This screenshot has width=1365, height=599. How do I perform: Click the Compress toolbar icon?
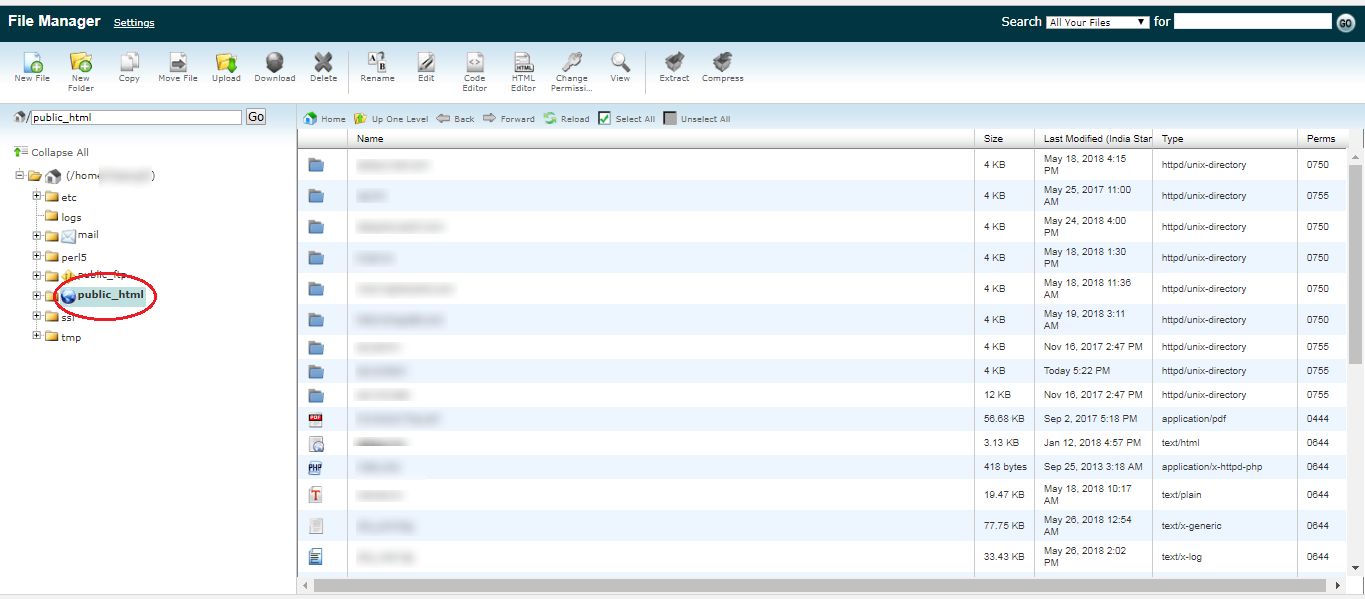[x=722, y=67]
